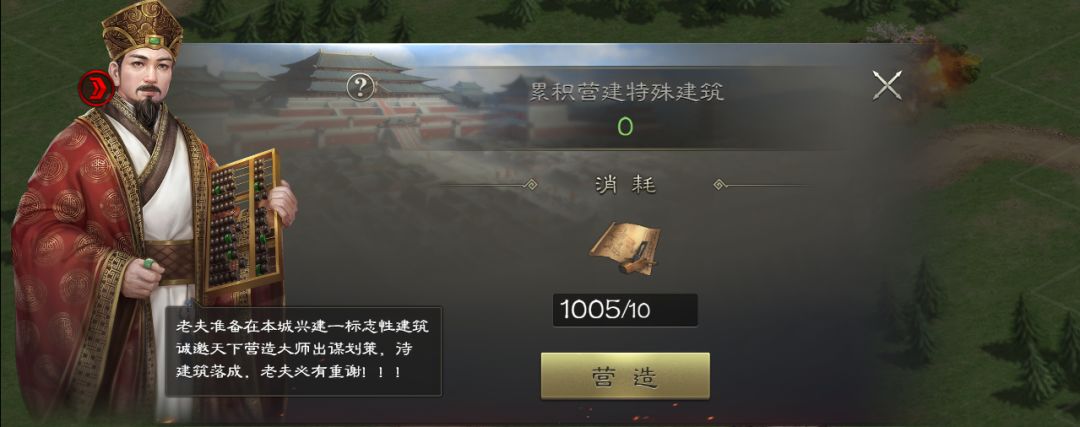Tap the green 0 building count
1080x427 pixels.
coord(625,126)
